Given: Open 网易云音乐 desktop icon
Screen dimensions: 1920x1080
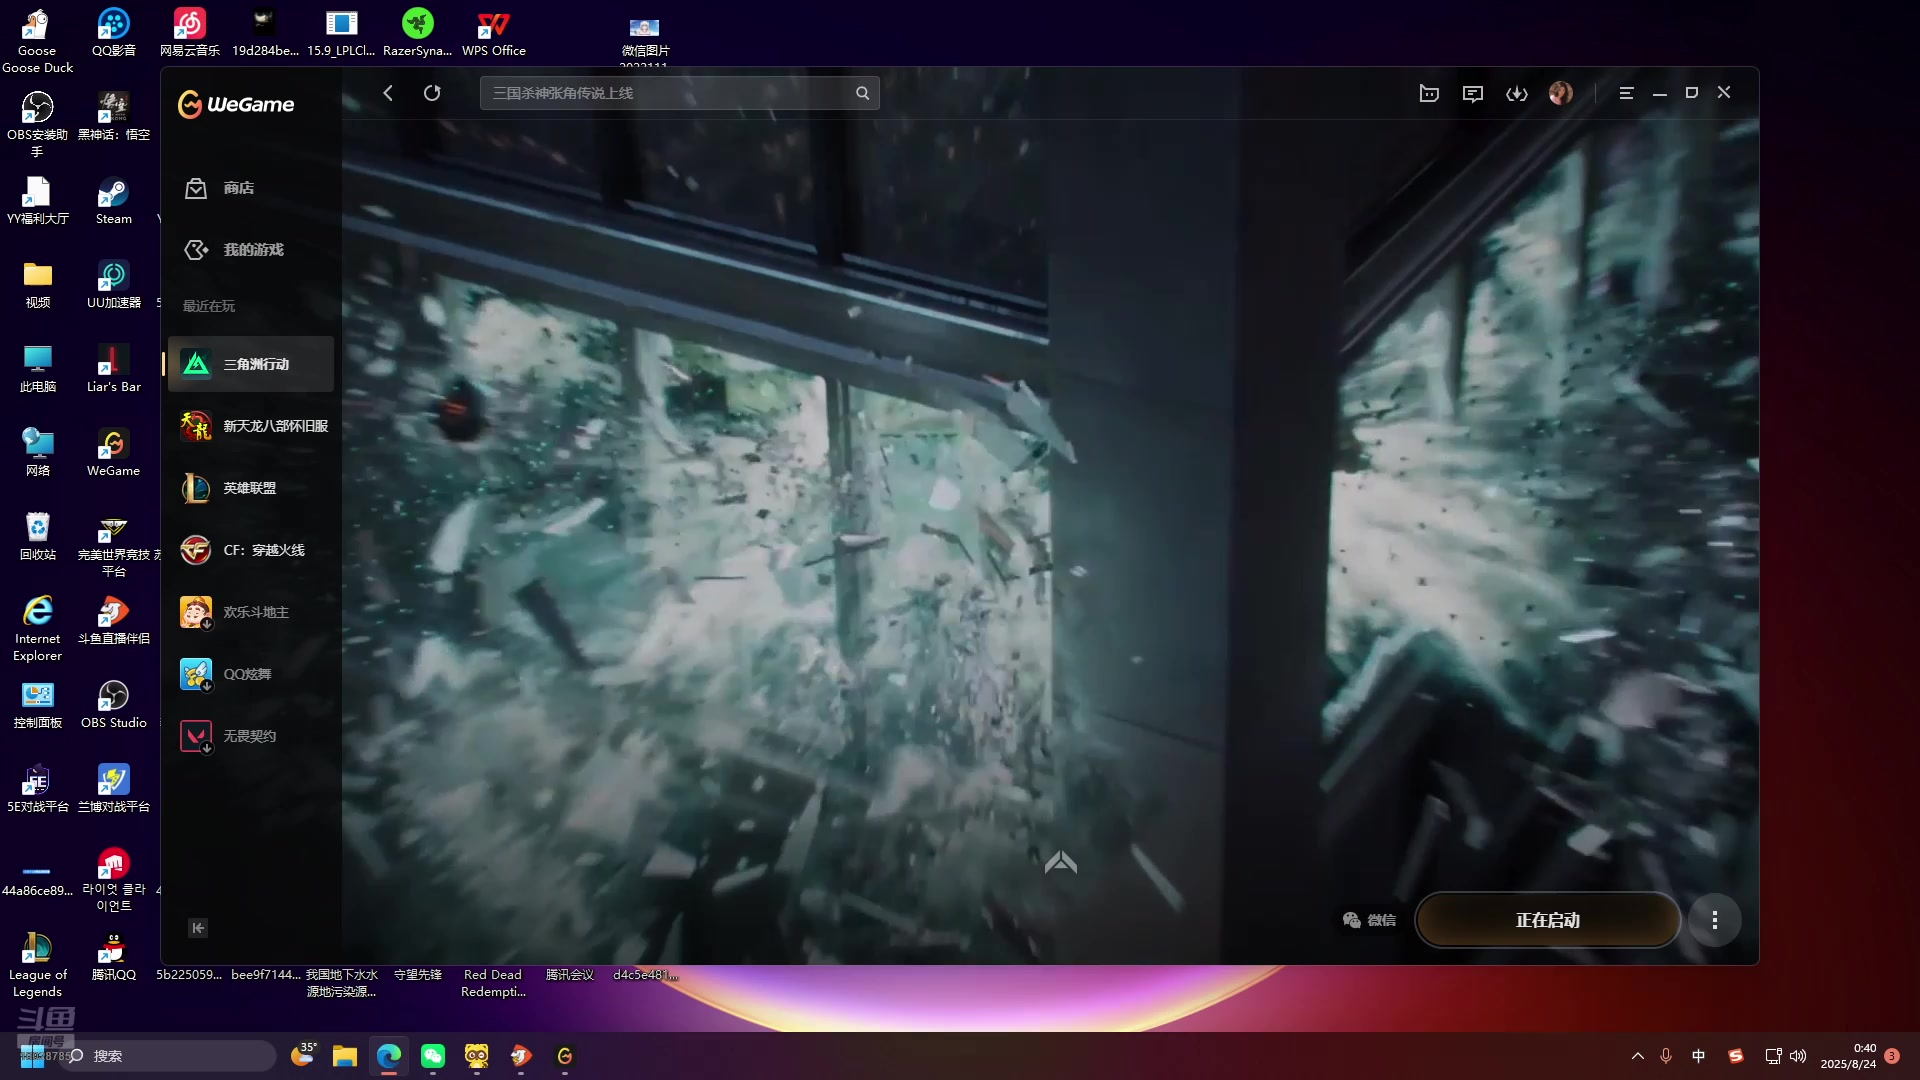Looking at the screenshot, I should 189,33.
